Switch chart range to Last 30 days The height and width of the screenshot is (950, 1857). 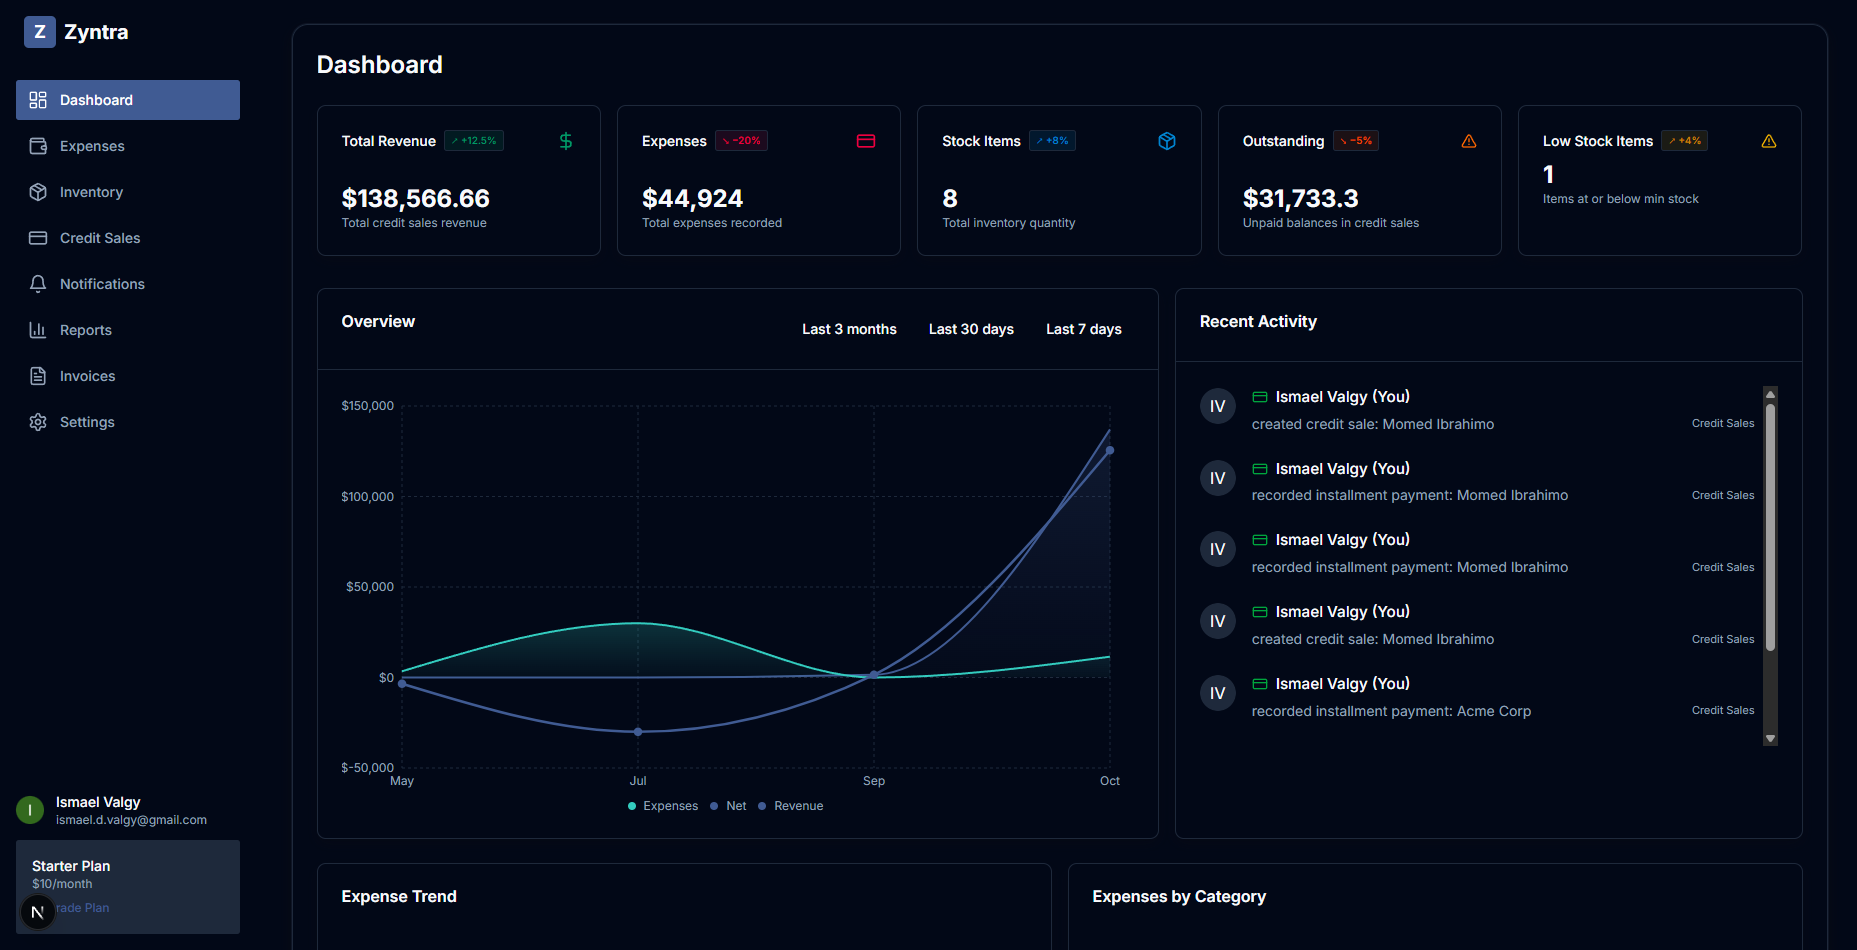[x=971, y=329]
